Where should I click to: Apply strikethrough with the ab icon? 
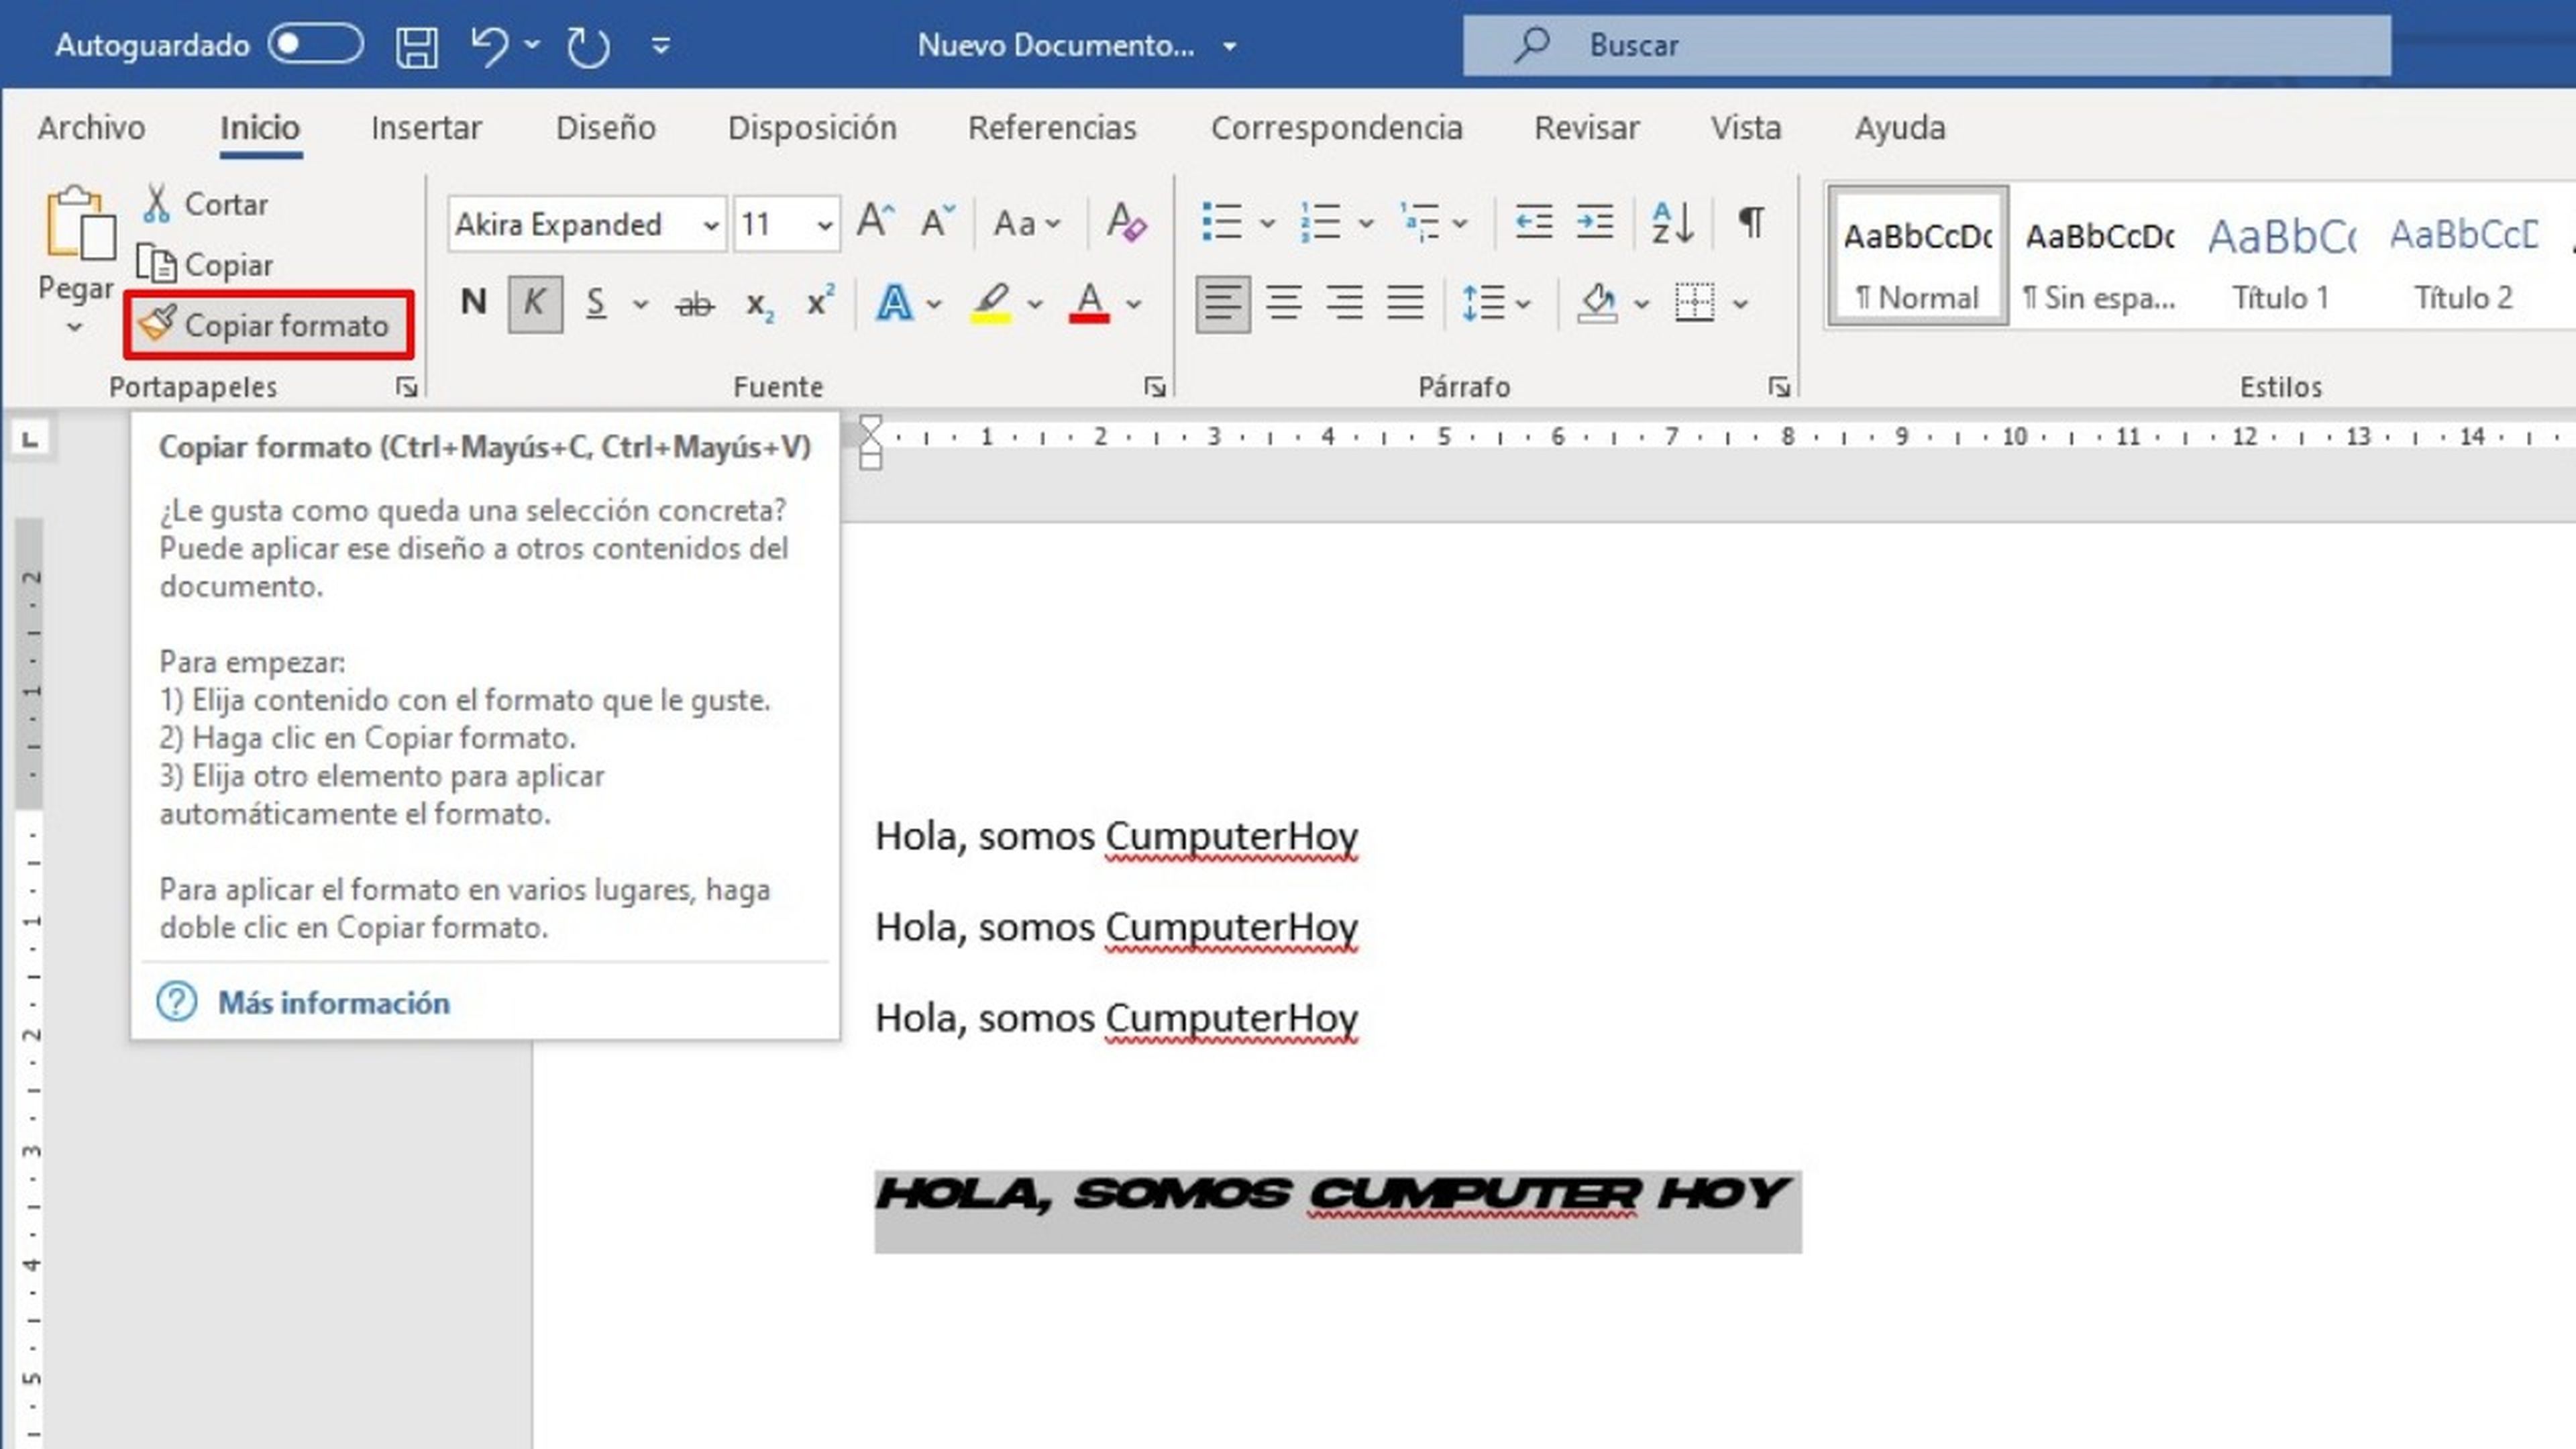point(694,303)
